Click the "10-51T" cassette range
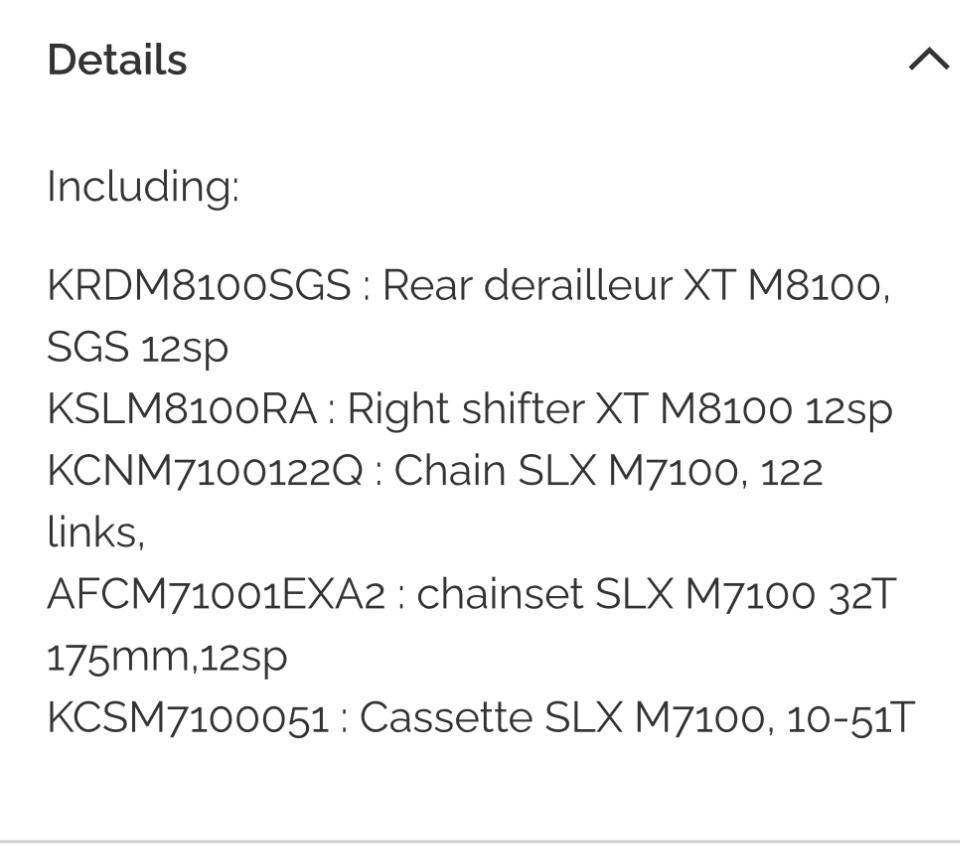 [x=851, y=718]
